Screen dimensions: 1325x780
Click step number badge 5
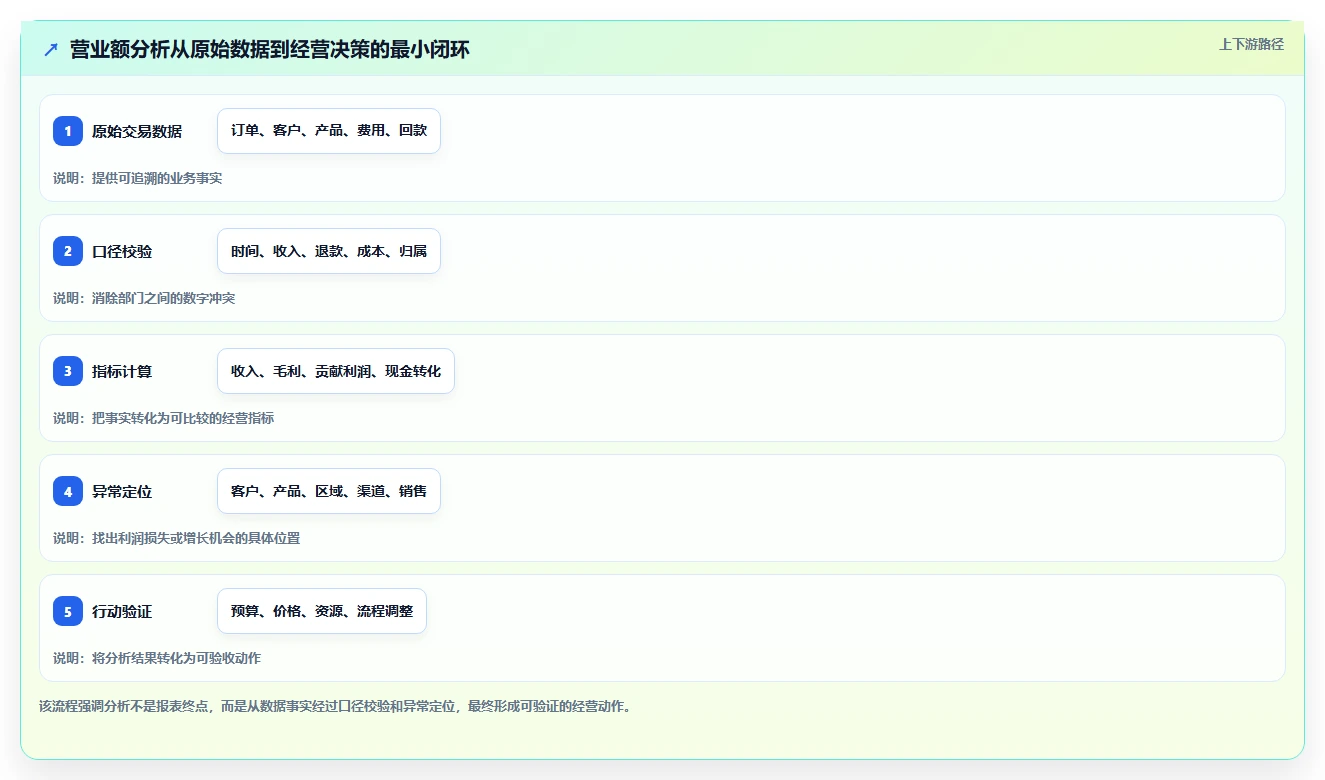[68, 611]
